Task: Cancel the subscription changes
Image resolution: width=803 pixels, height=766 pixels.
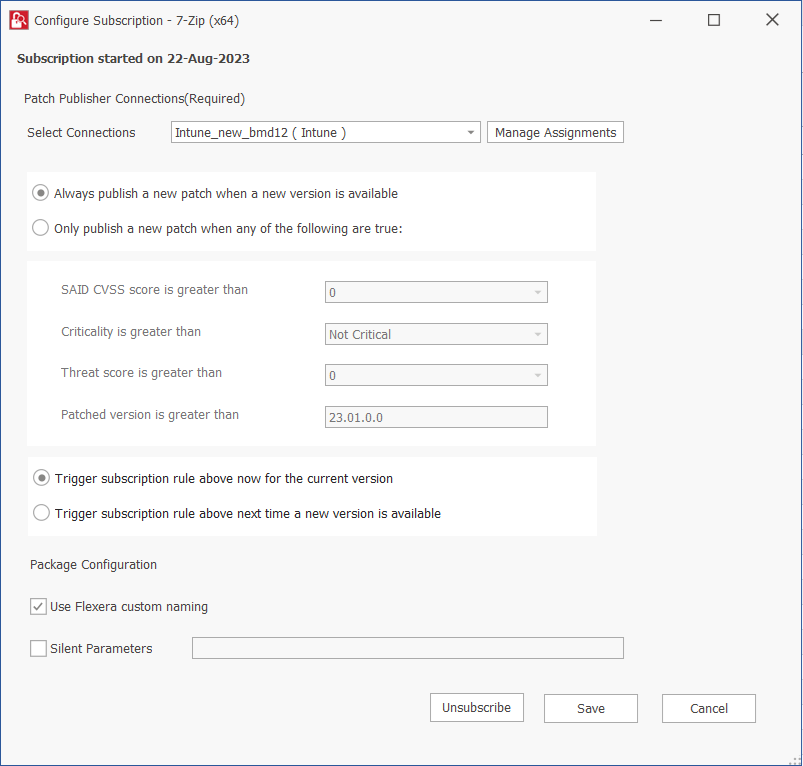Action: (708, 708)
